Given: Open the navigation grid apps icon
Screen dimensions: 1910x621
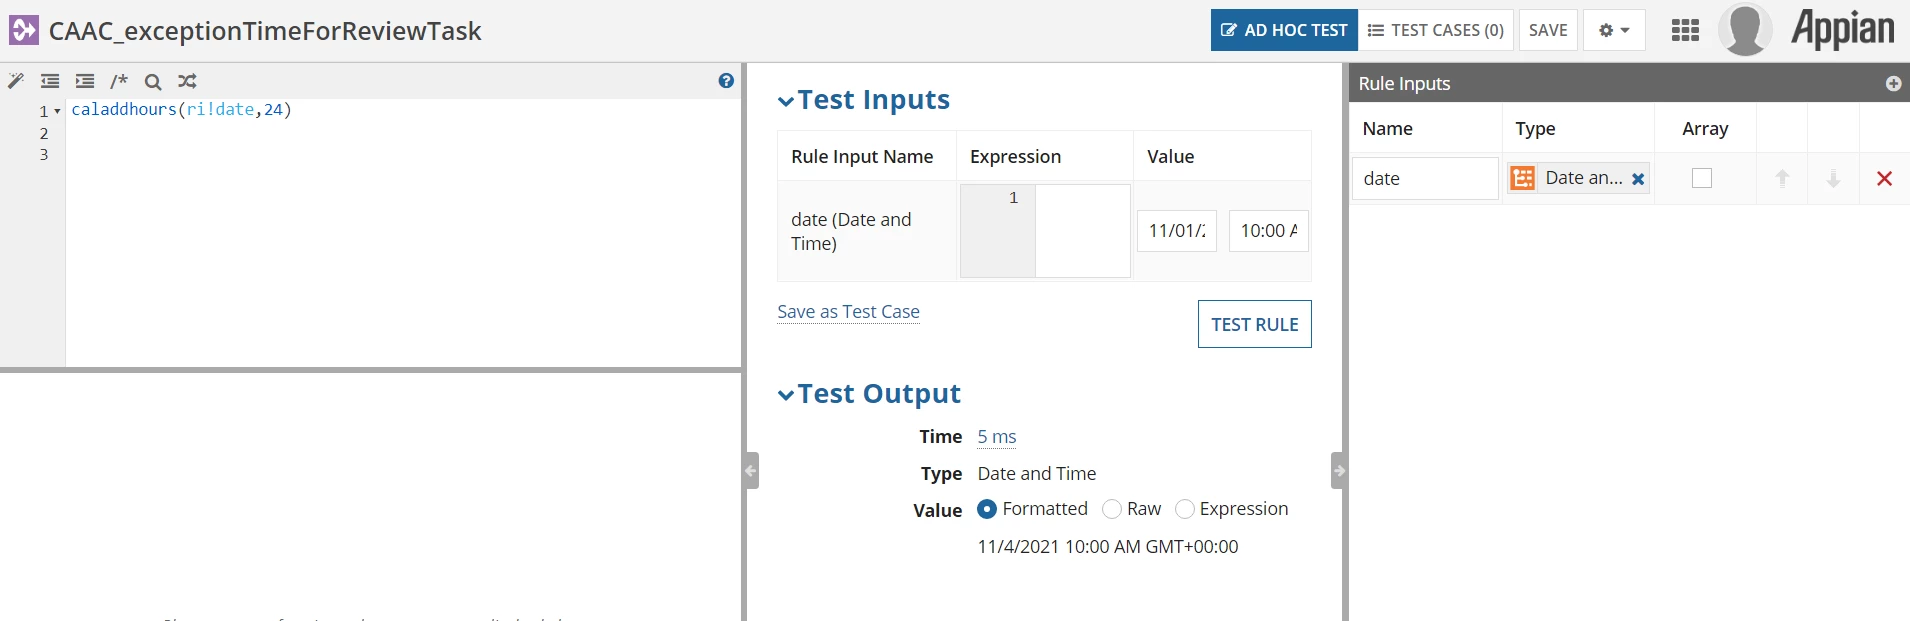Looking at the screenshot, I should [1685, 30].
